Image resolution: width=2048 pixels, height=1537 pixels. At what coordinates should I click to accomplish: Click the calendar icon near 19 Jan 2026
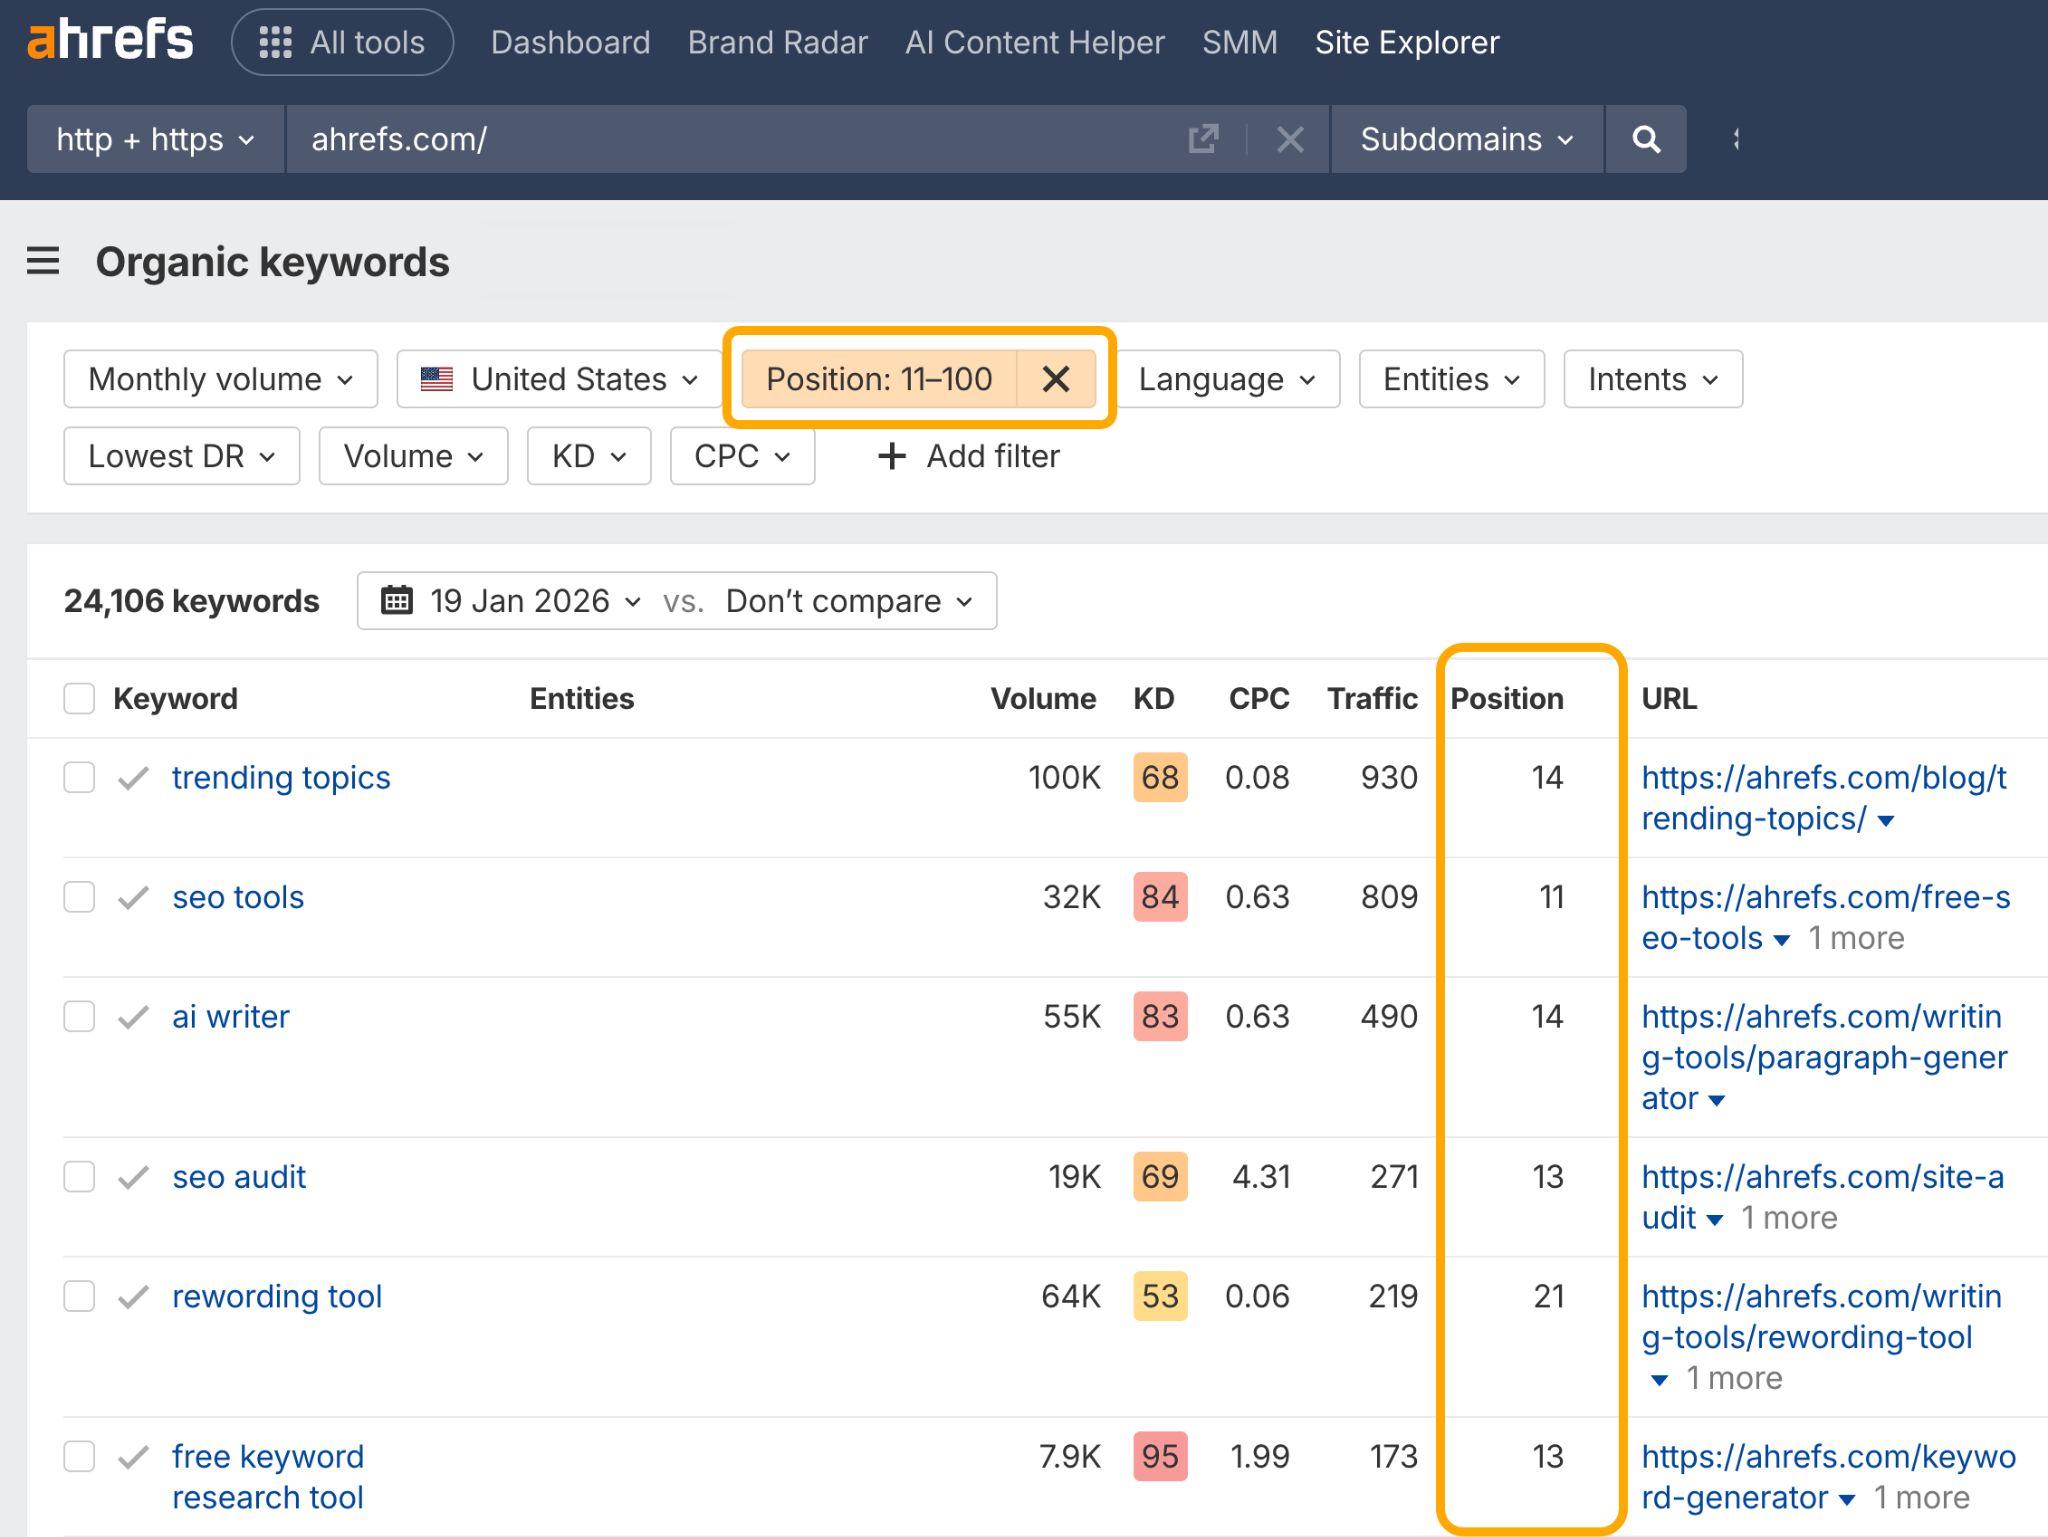(396, 600)
